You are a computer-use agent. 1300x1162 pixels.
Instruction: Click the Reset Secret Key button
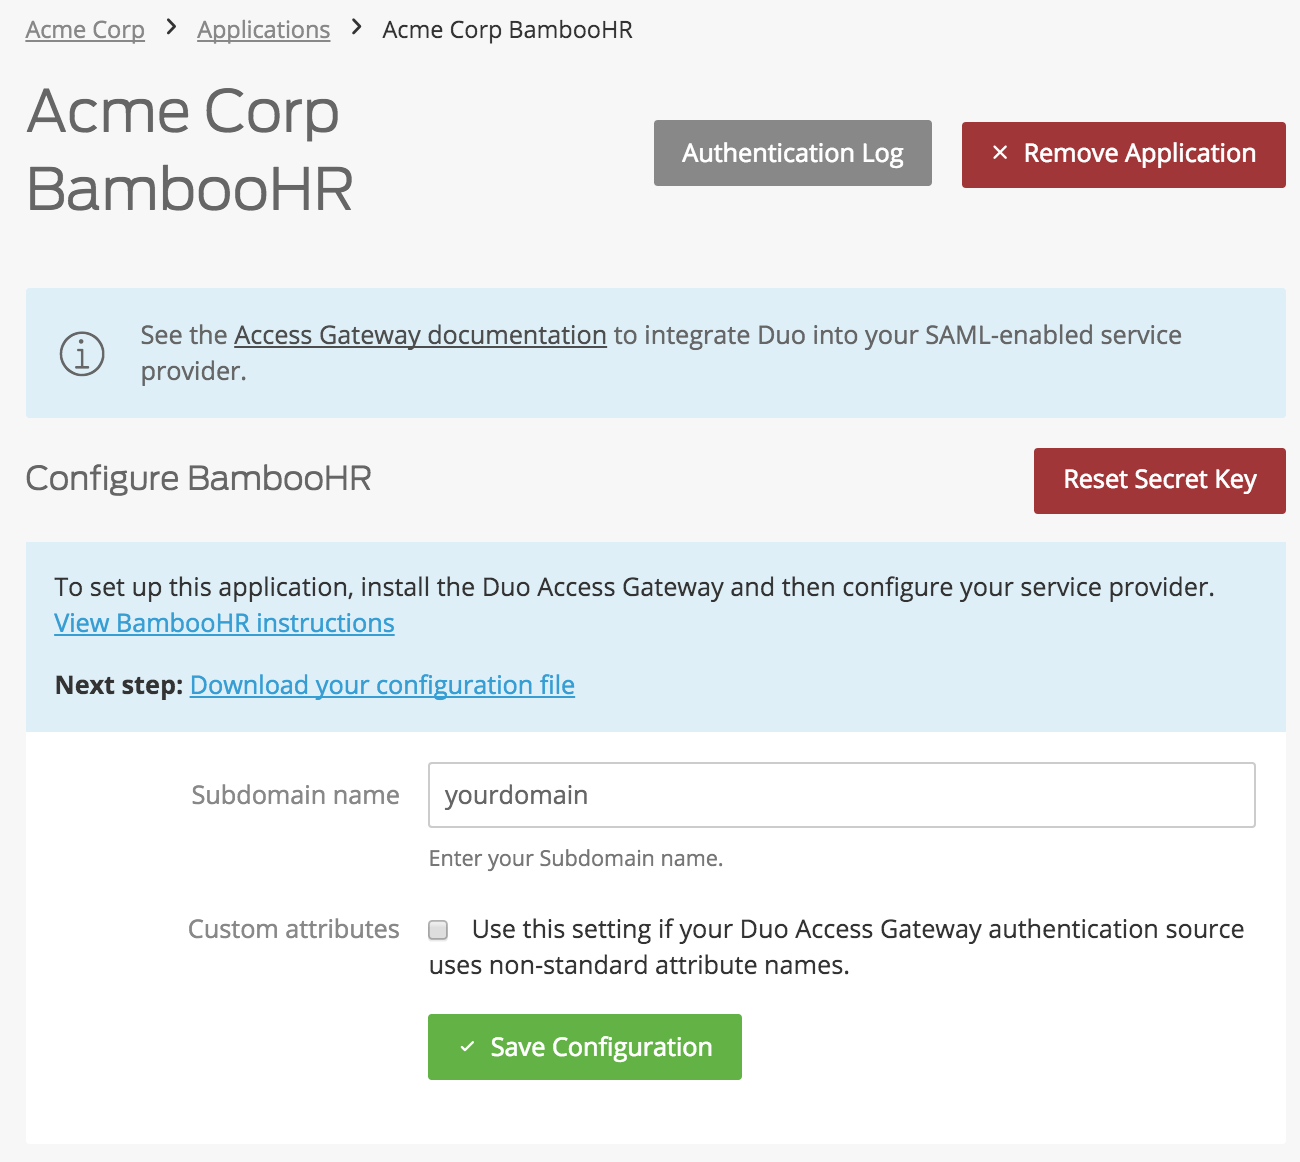point(1159,480)
